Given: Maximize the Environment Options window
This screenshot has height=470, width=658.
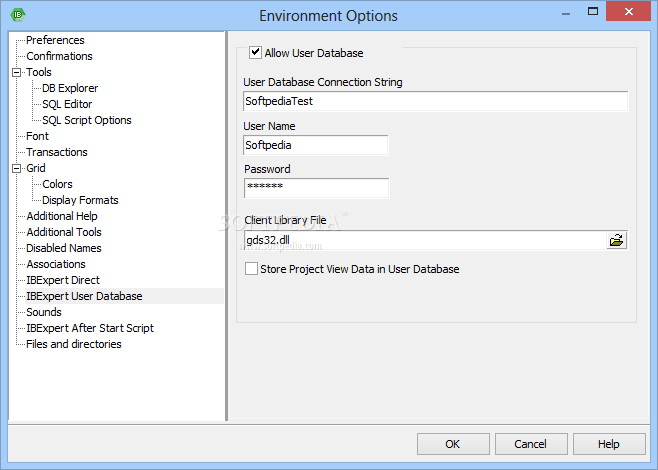Looking at the screenshot, I should tap(593, 12).
